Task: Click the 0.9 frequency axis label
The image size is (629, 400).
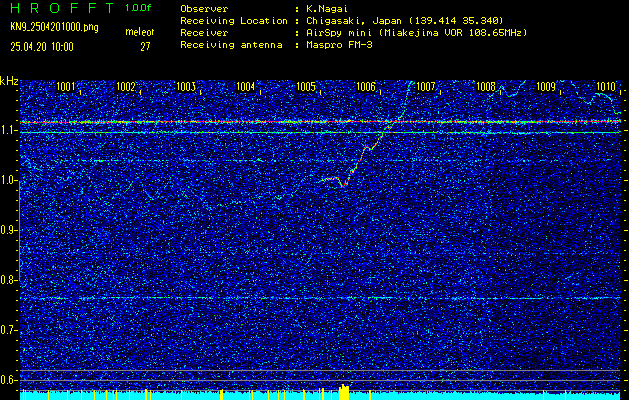Action: [7, 230]
